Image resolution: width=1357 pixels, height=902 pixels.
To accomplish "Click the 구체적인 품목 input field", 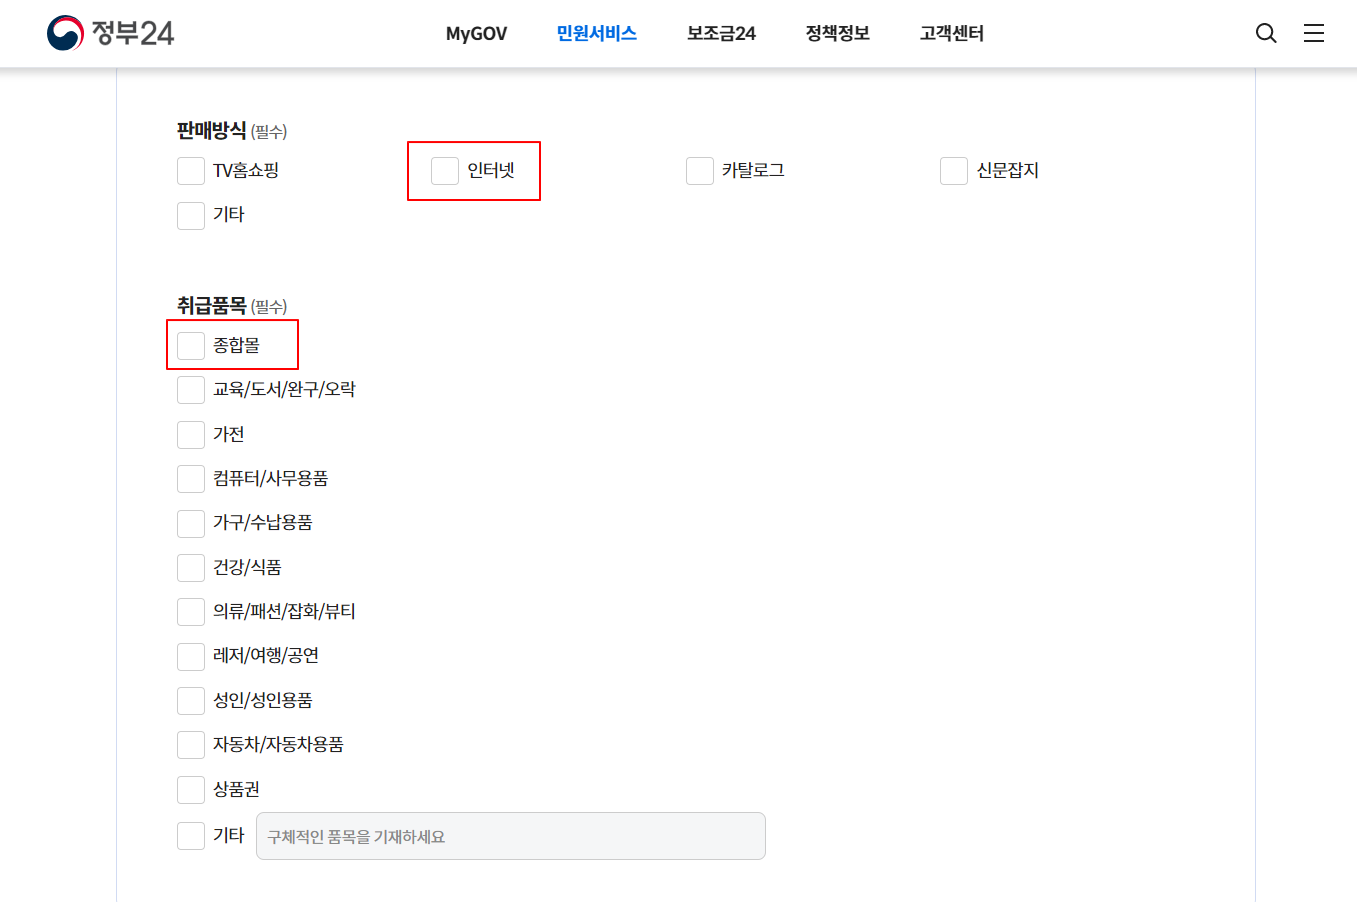I will [x=511, y=836].
